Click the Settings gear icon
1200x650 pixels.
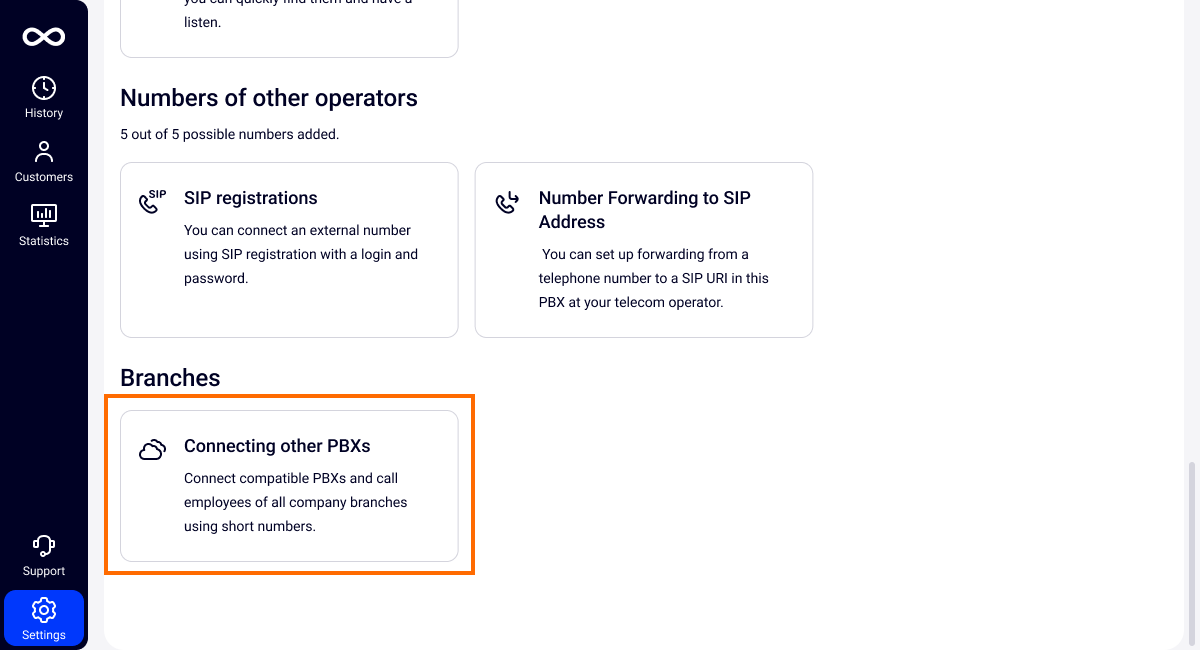(x=44, y=610)
